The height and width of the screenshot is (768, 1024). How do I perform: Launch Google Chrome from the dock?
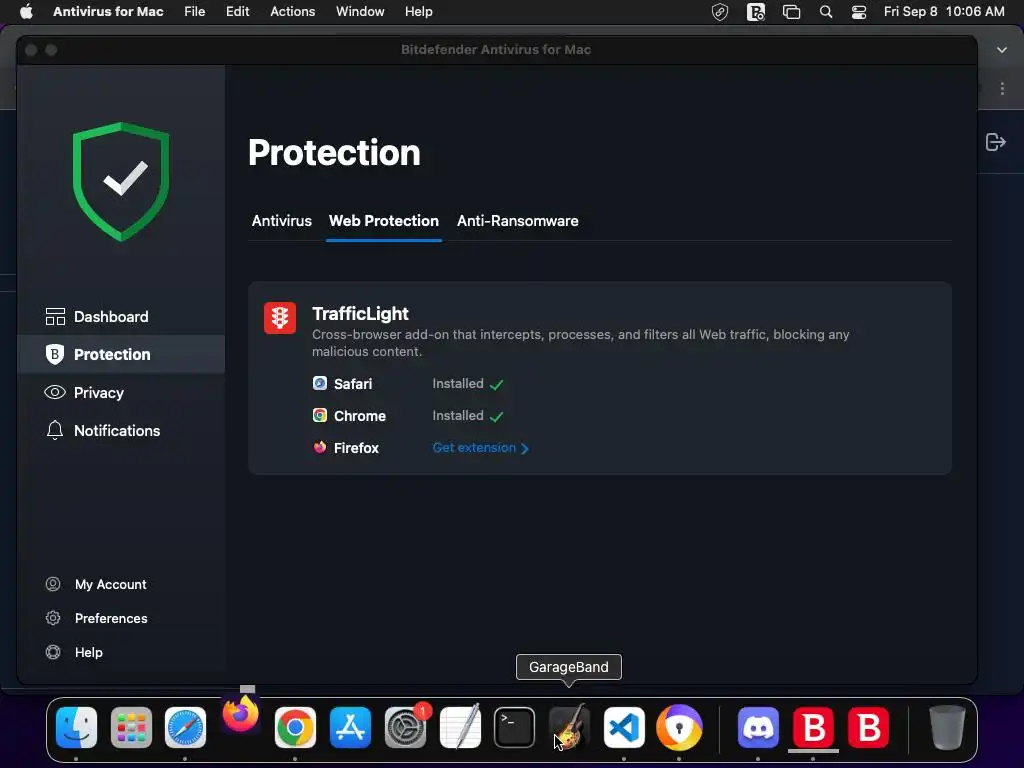[x=295, y=727]
